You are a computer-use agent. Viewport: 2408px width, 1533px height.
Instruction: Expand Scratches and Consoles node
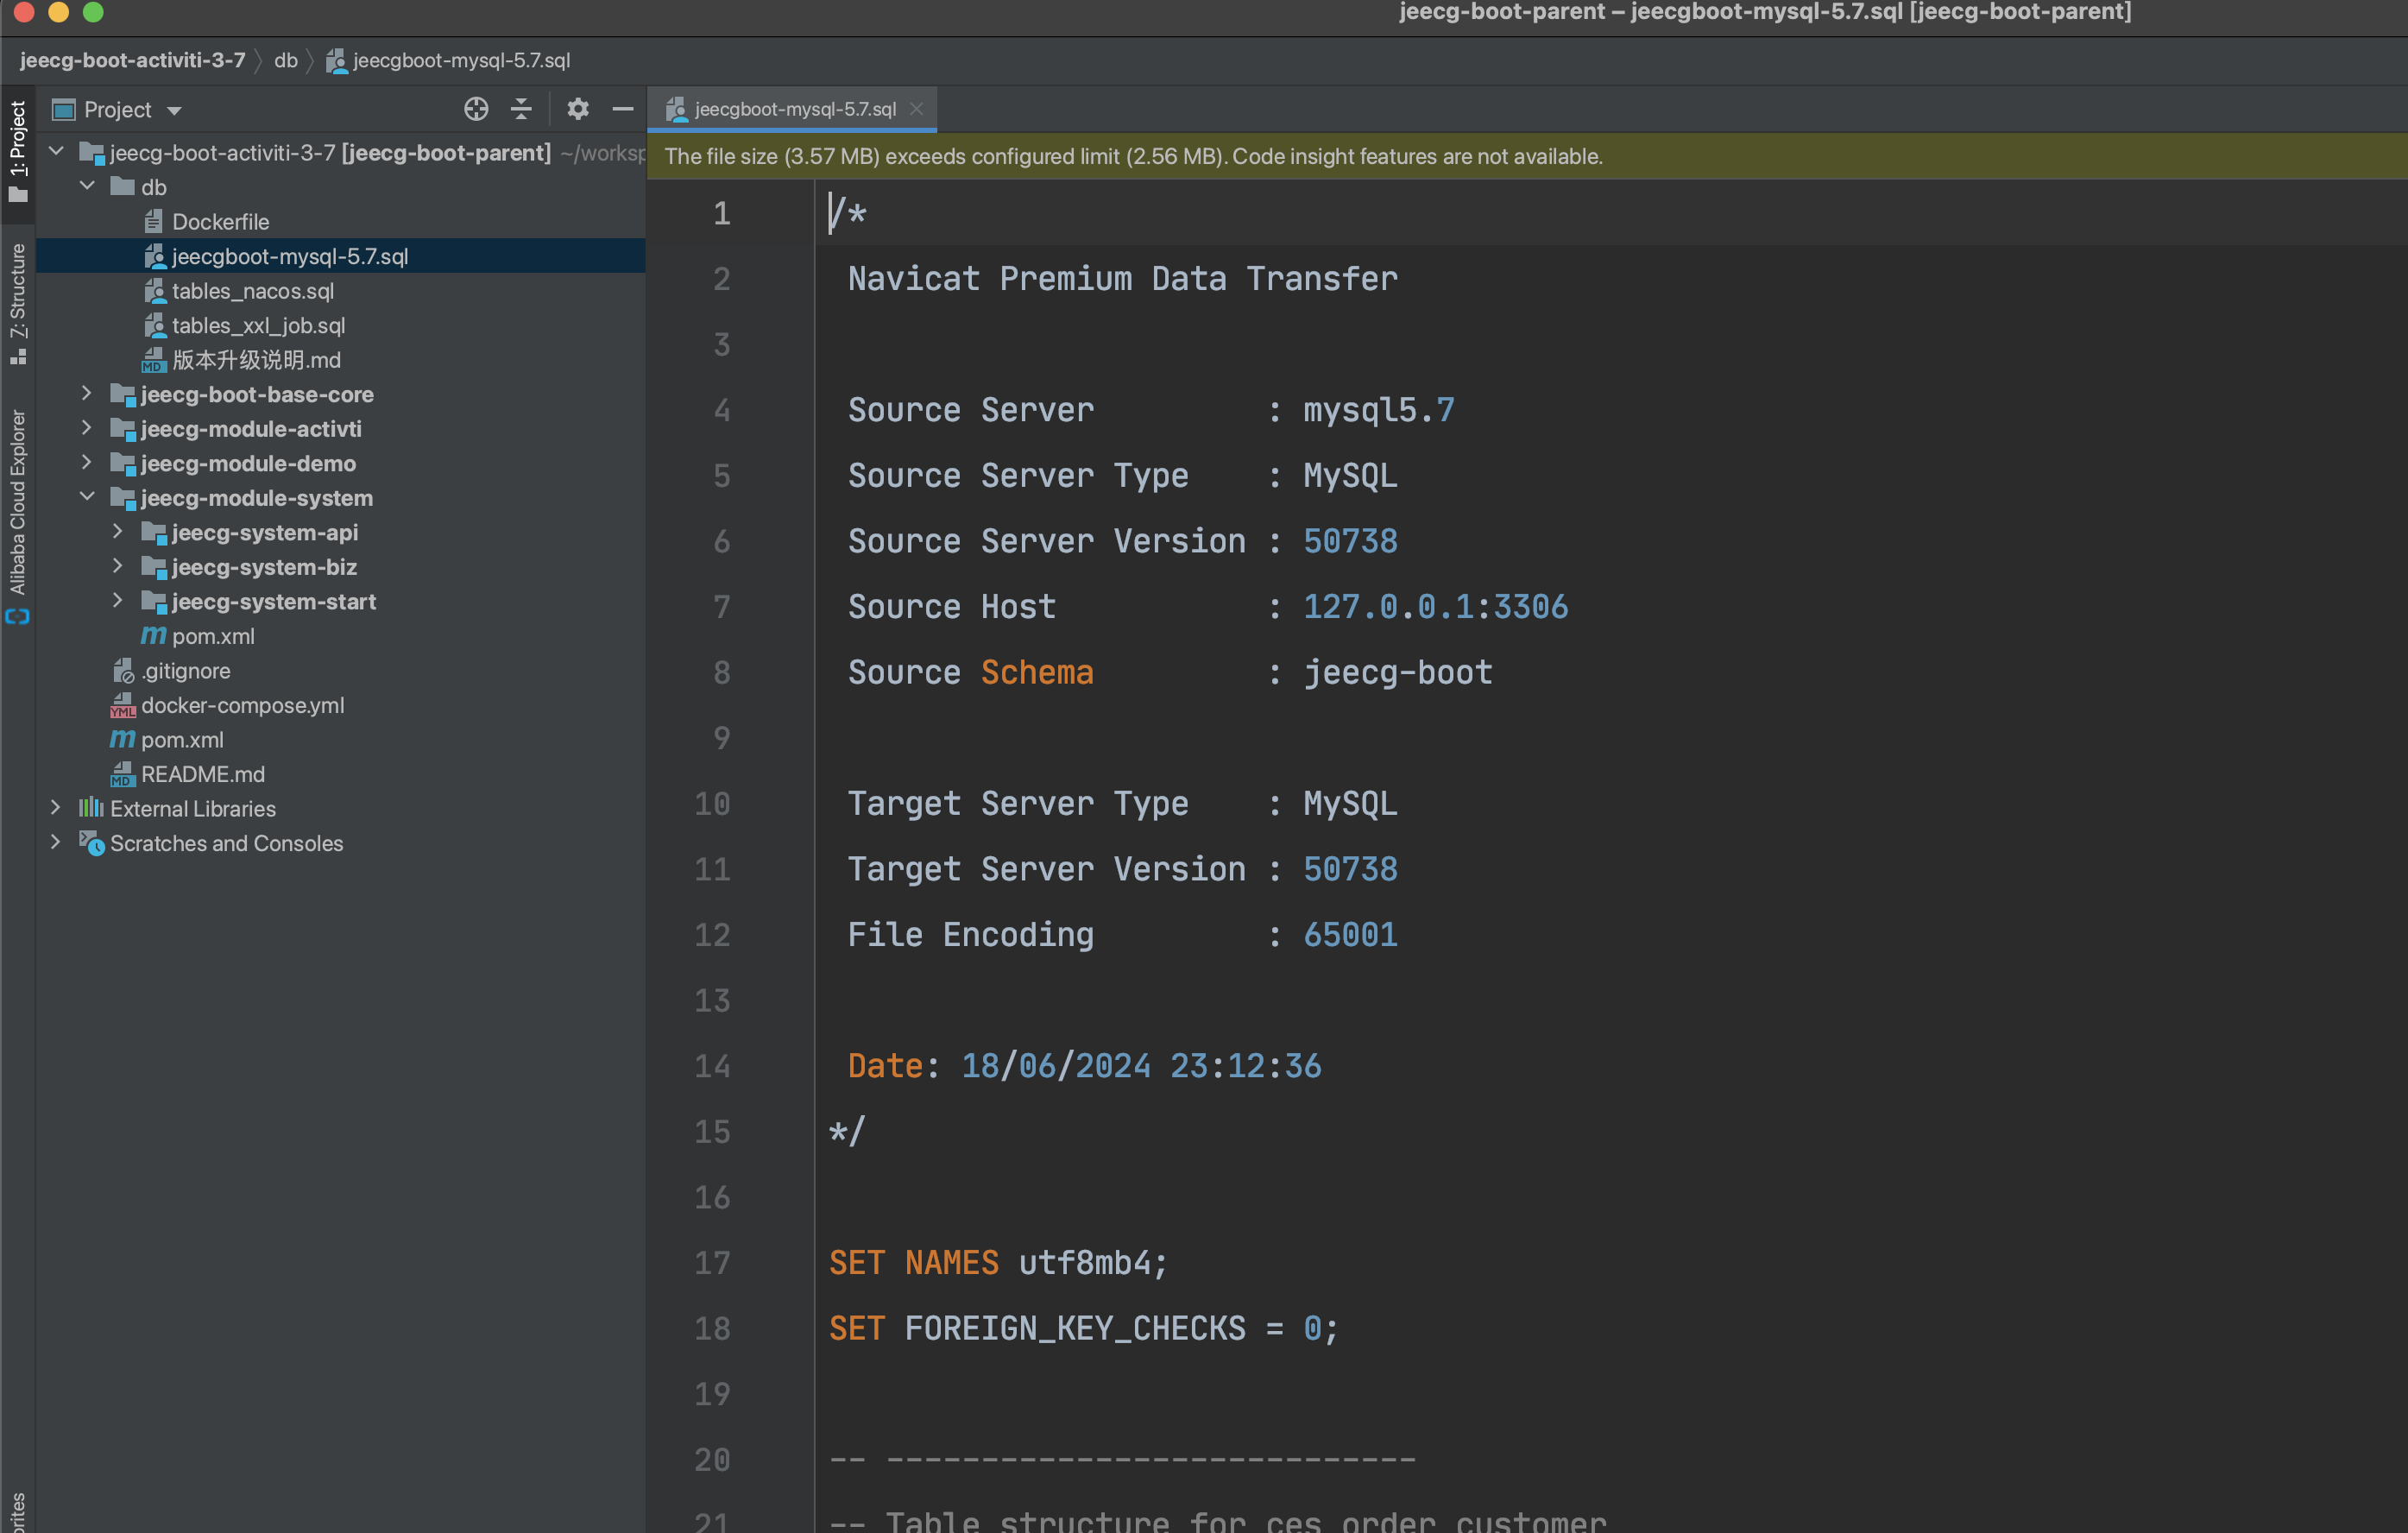[x=56, y=843]
